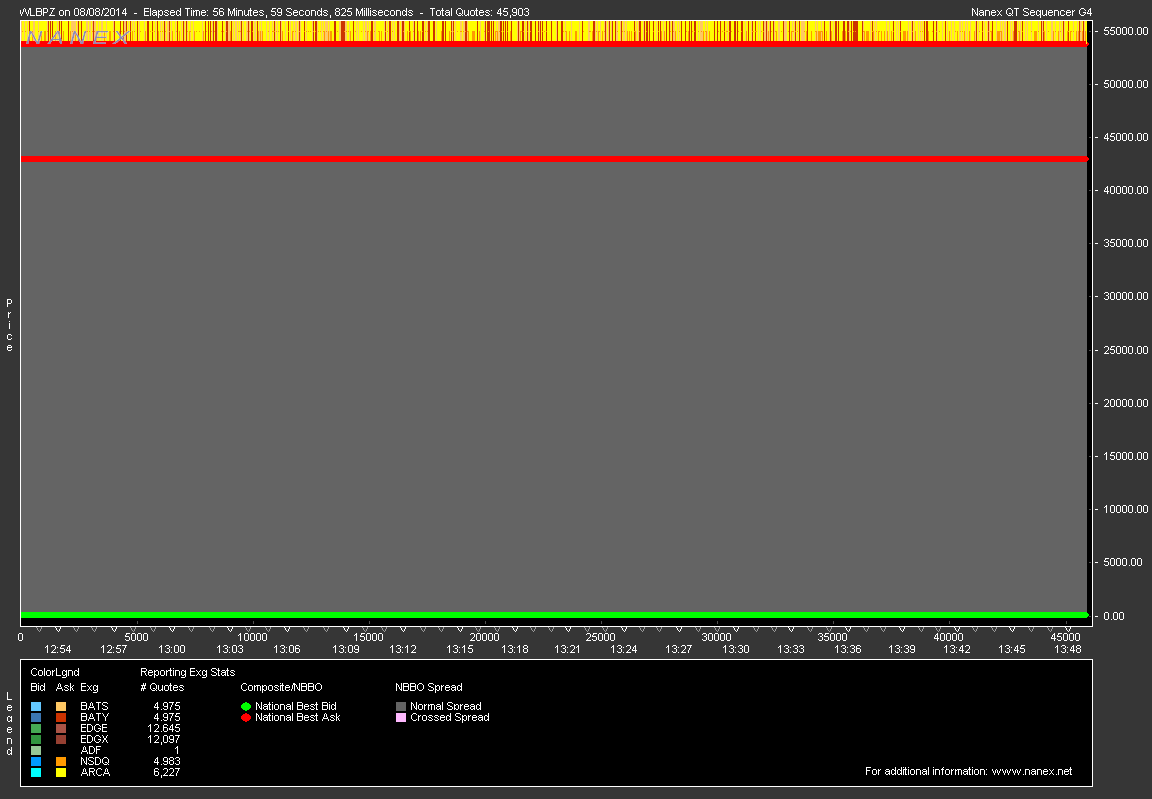The height and width of the screenshot is (799, 1152).
Task: Click the BATS exchange label
Action: pos(94,706)
